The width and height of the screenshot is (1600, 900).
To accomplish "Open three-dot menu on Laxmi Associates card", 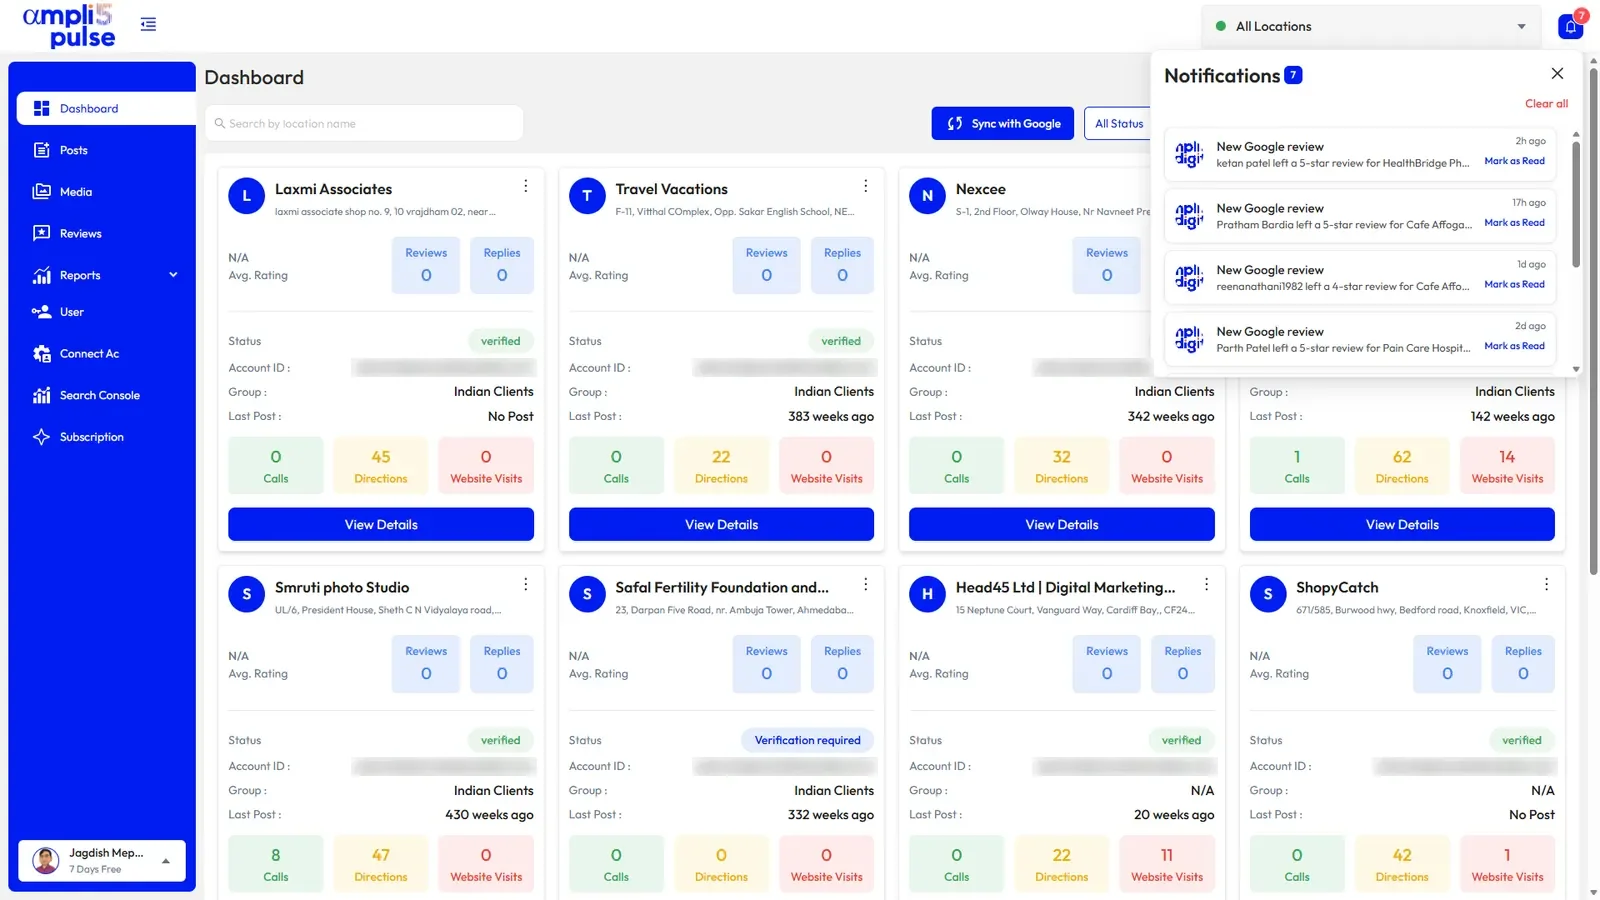I will click(x=525, y=186).
